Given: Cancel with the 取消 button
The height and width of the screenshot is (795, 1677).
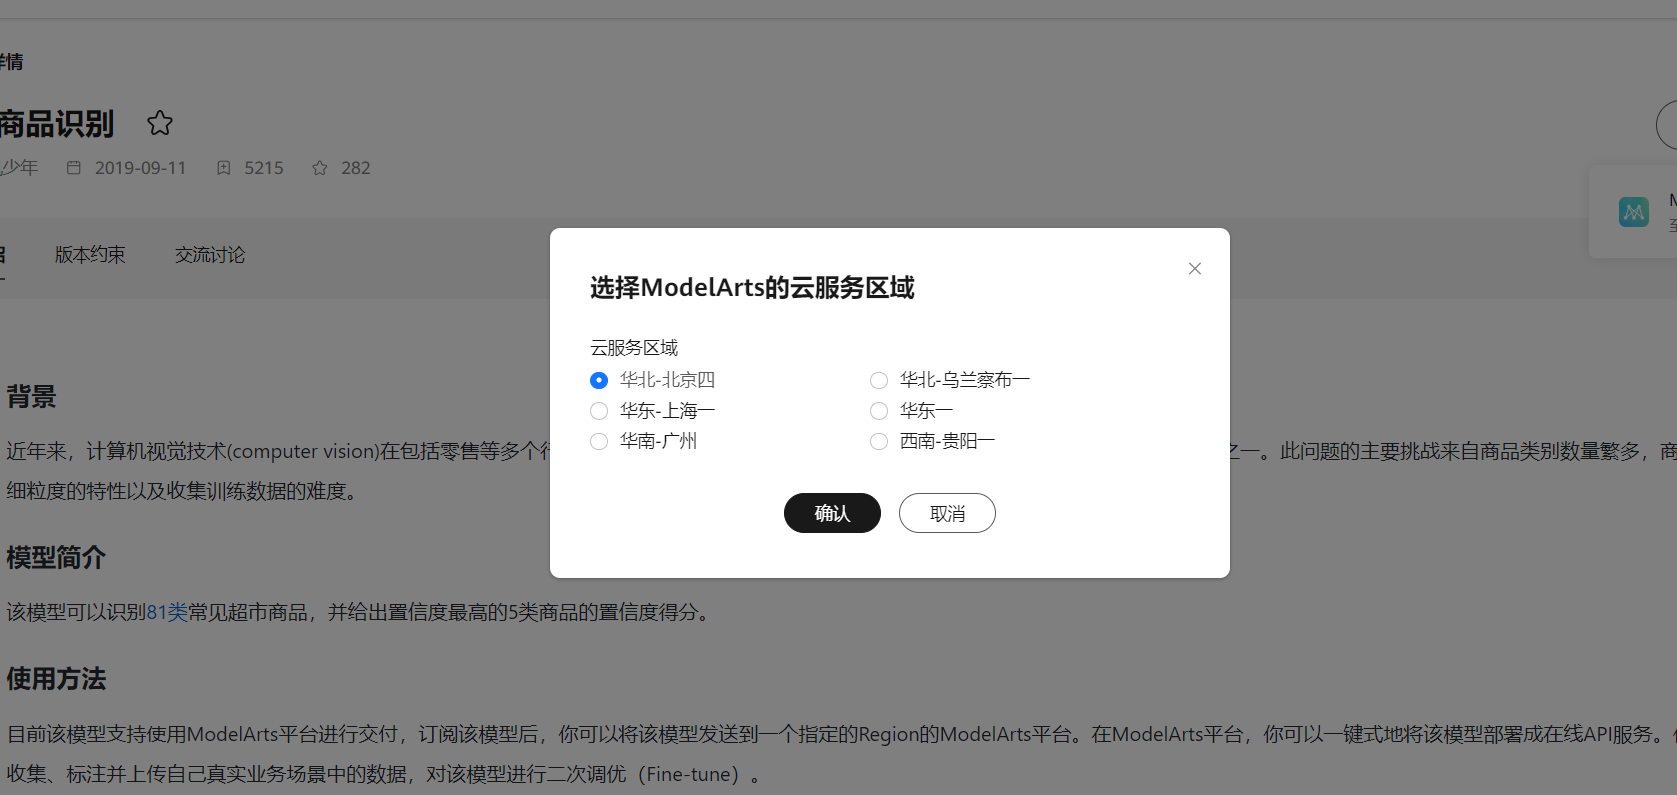Looking at the screenshot, I should click(947, 513).
